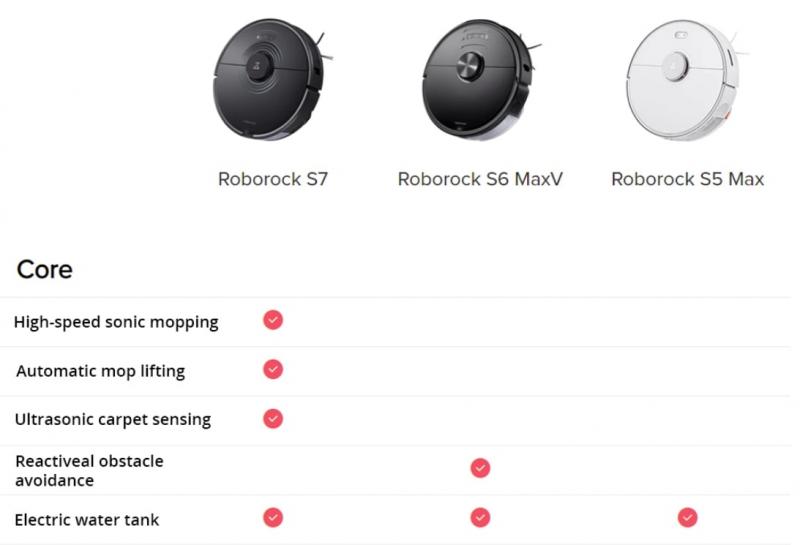800x545 pixels.
Task: Select the High-speed sonic mopping row label
Action: pyautogui.click(x=116, y=322)
